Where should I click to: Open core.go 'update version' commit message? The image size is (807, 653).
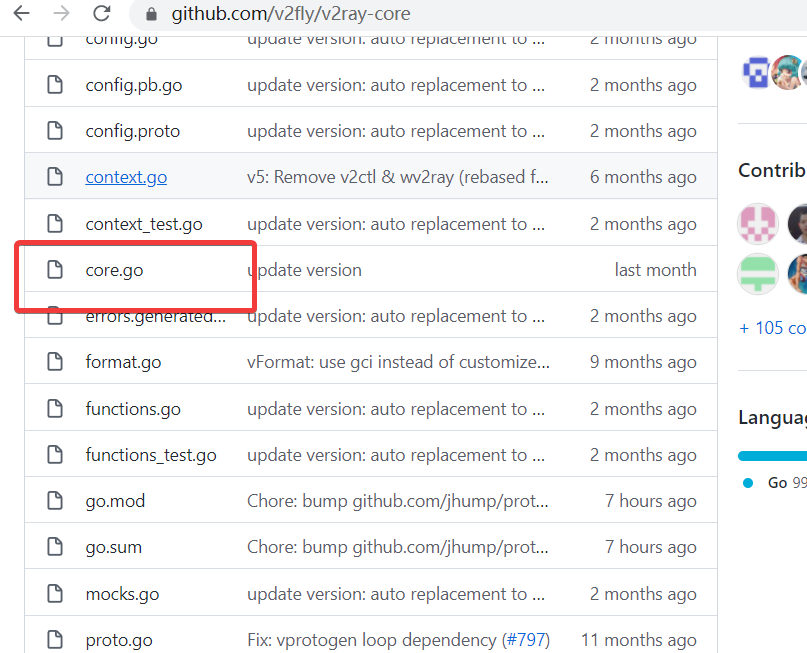click(304, 270)
